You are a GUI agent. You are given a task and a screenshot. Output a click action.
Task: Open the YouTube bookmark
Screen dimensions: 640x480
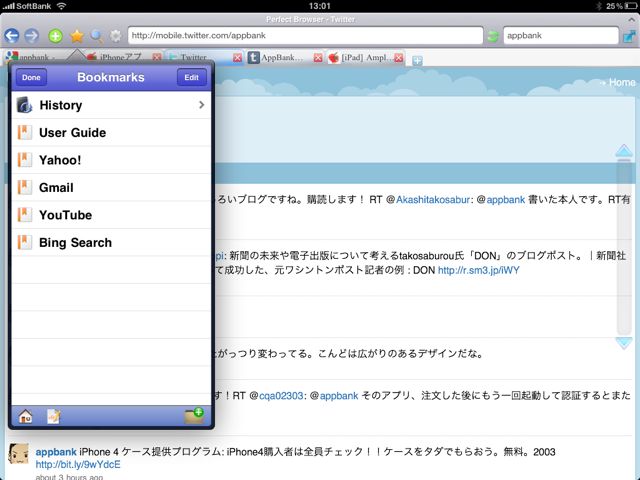pyautogui.click(x=111, y=215)
